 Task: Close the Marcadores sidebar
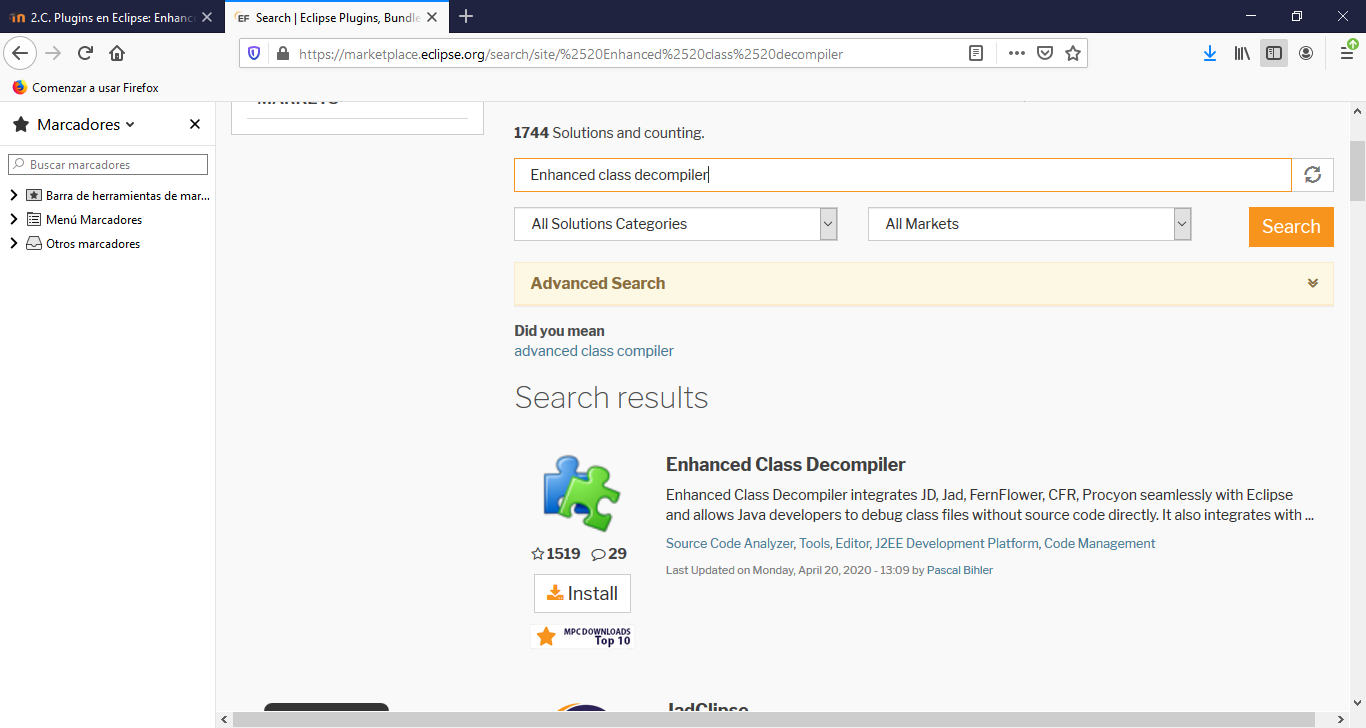tap(195, 124)
